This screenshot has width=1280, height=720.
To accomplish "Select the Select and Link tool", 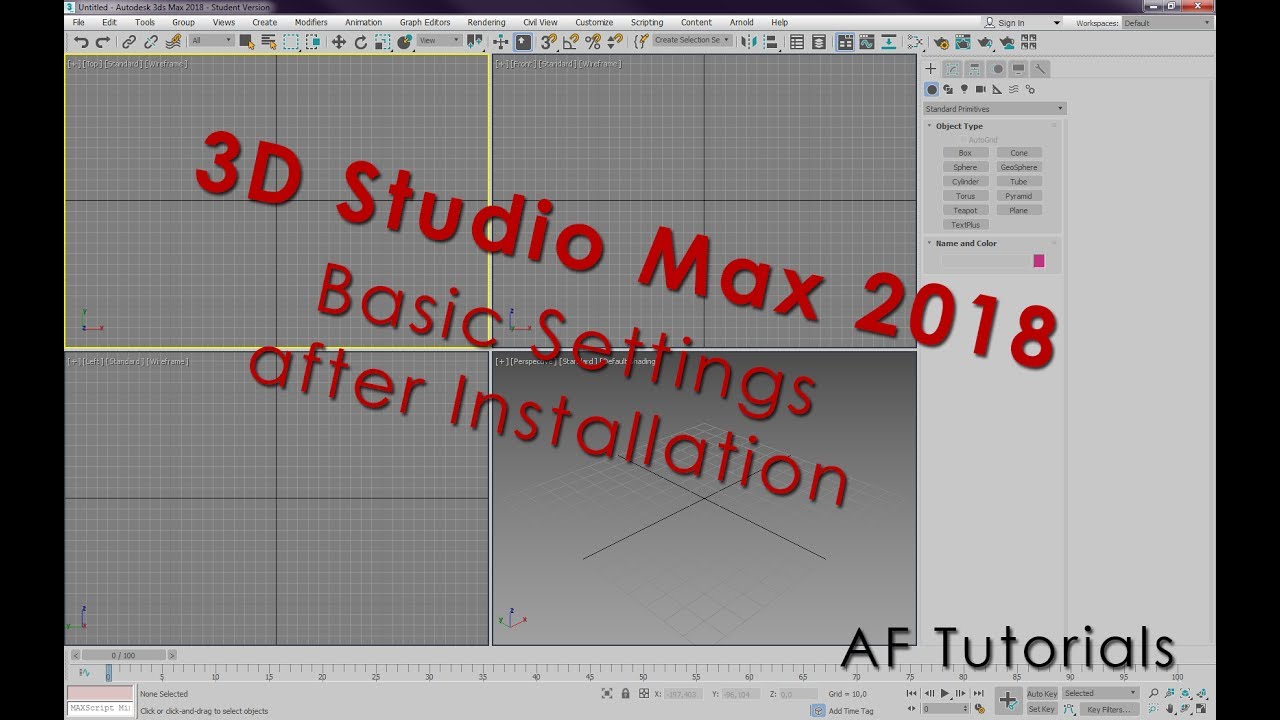I will 129,42.
